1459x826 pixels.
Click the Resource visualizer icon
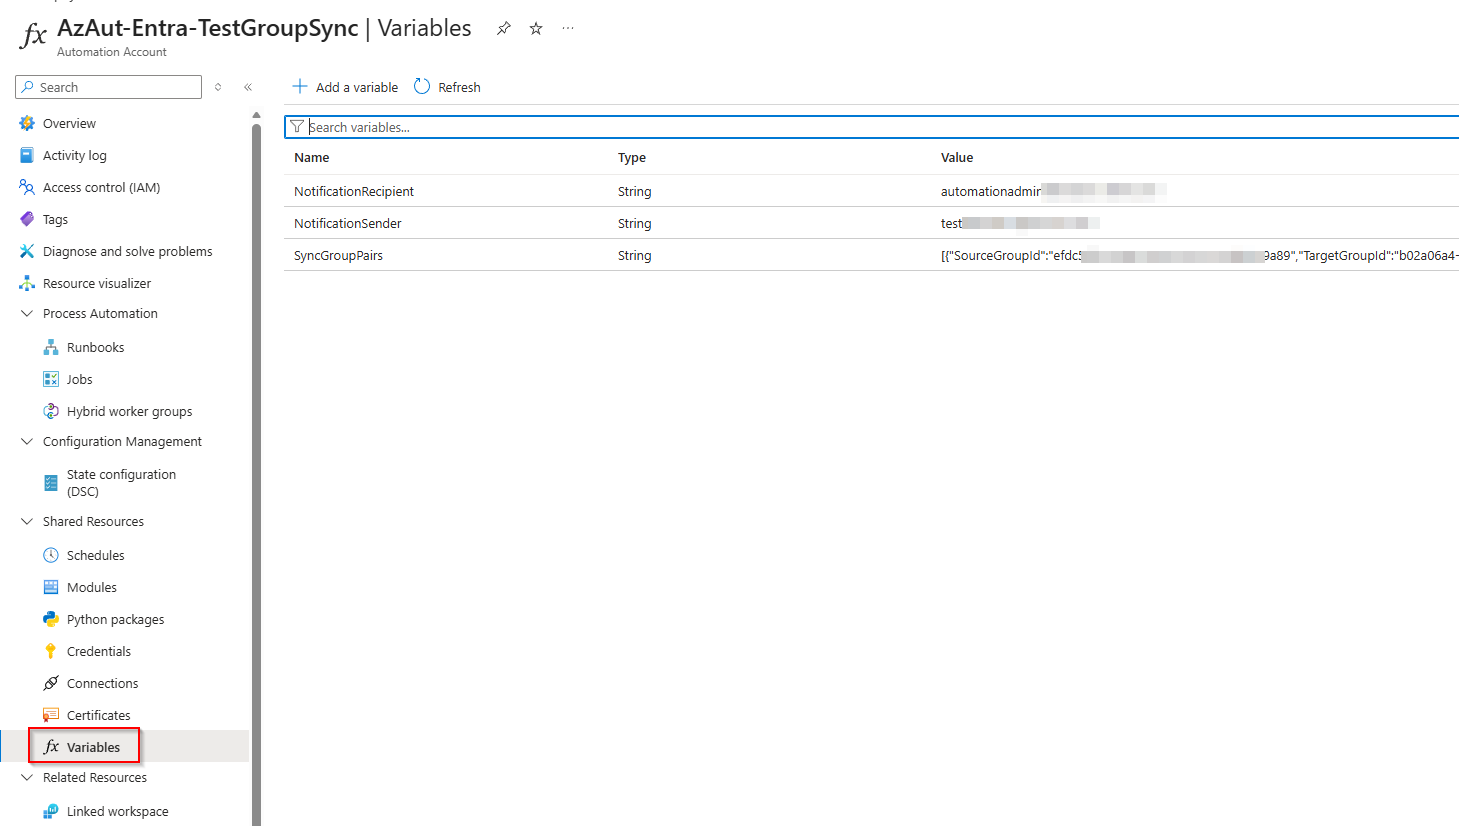click(x=27, y=283)
